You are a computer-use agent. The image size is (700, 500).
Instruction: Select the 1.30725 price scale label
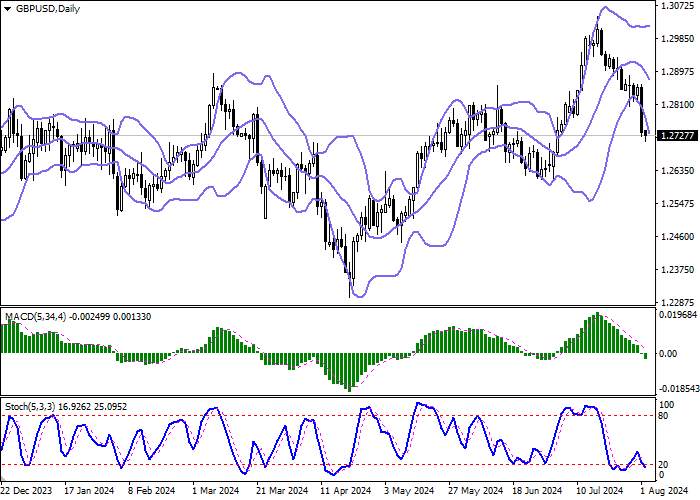pos(678,6)
